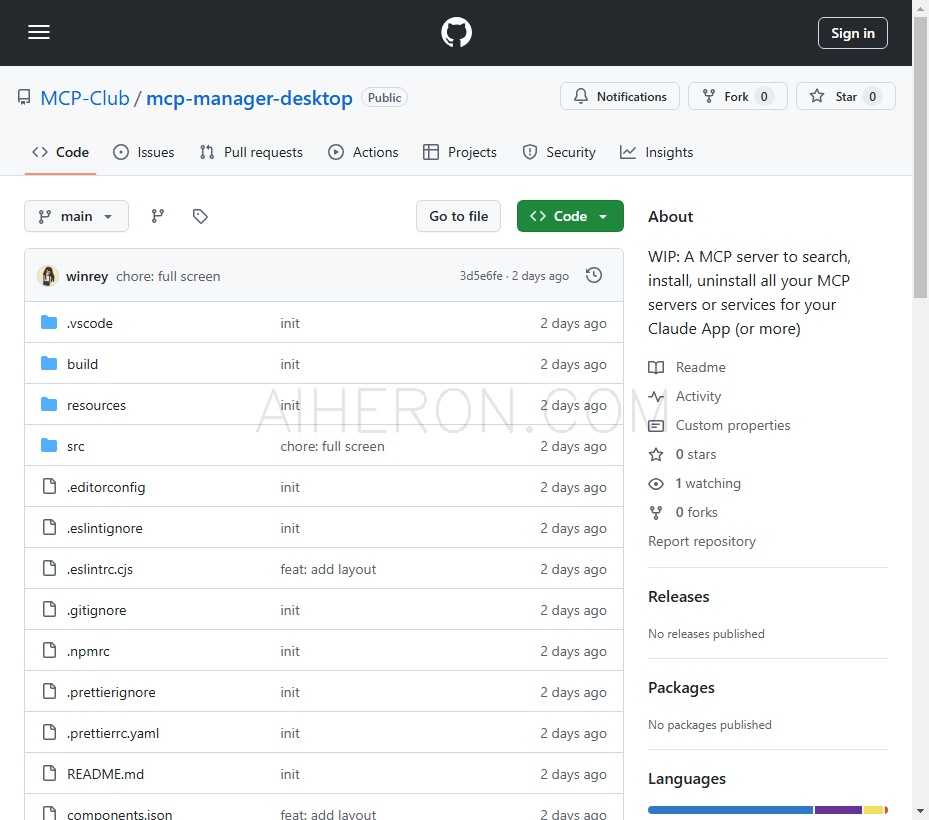Image resolution: width=929 pixels, height=820 pixels.
Task: Open the .gitignore file
Action: (x=97, y=610)
